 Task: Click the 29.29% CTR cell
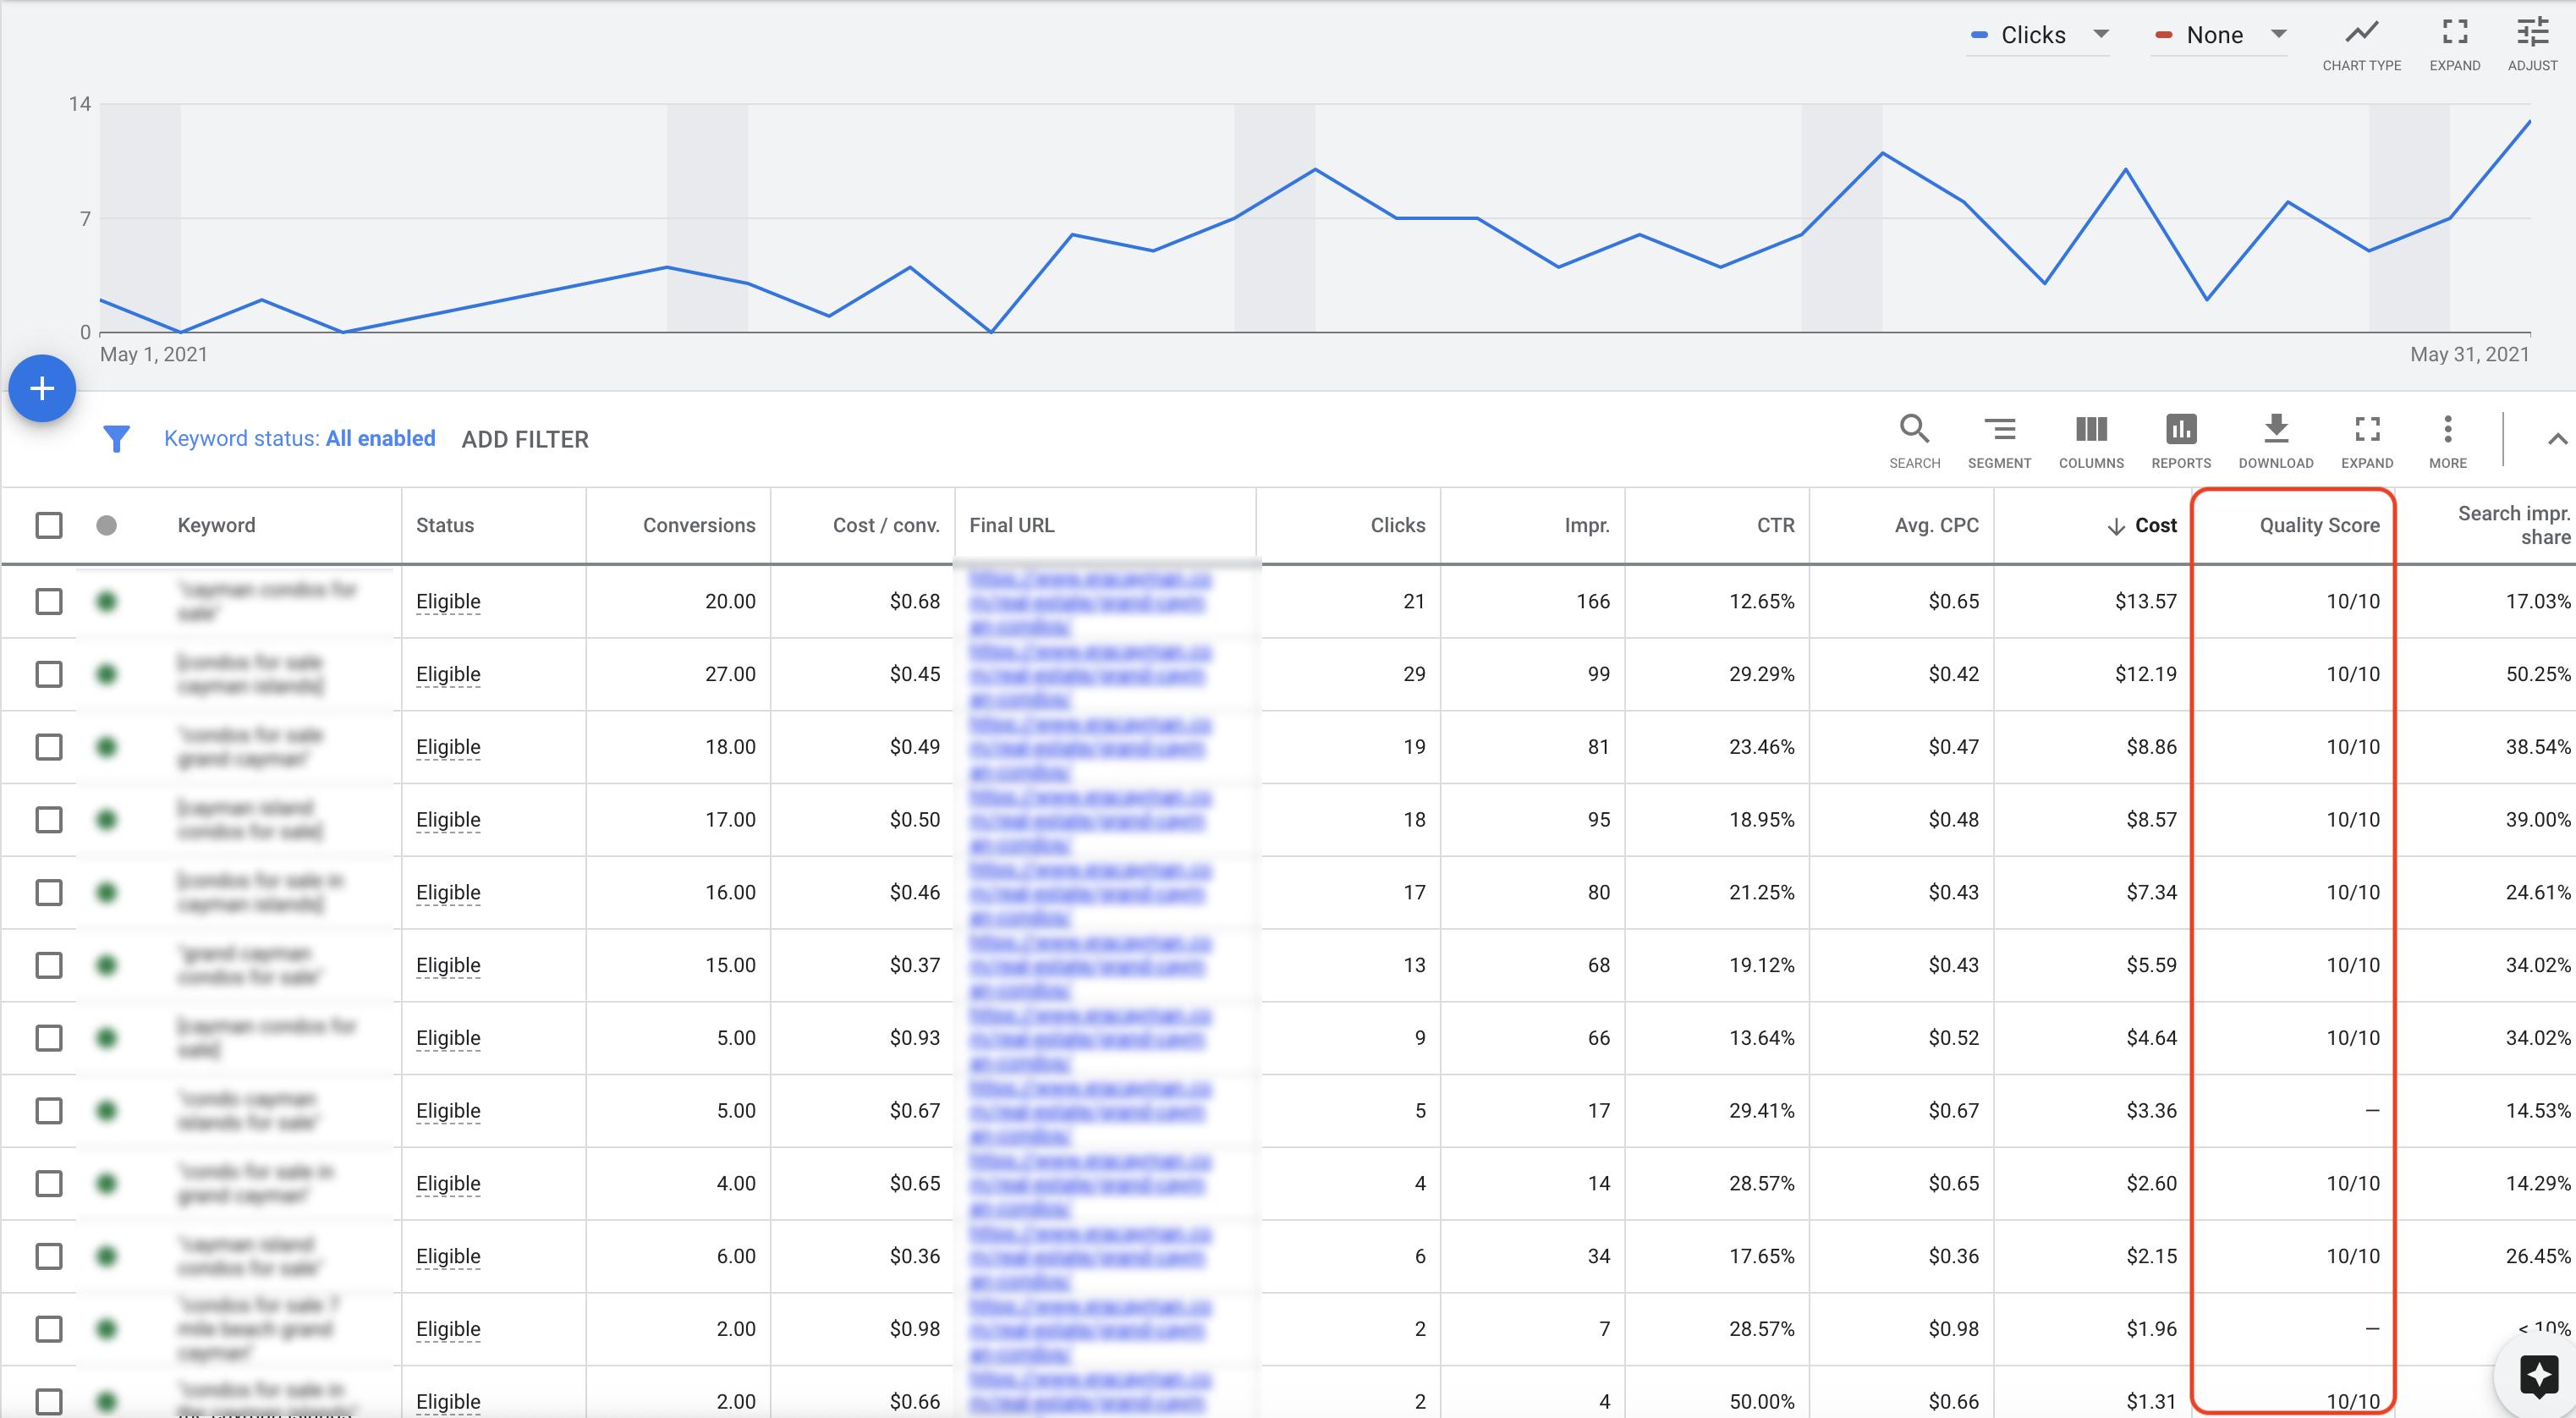tap(1761, 674)
